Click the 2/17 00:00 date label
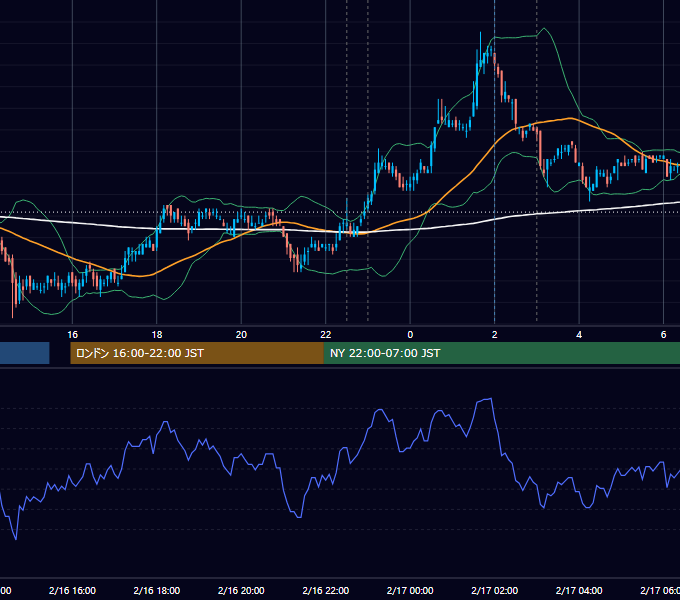Image resolution: width=680 pixels, height=600 pixels. (410, 590)
